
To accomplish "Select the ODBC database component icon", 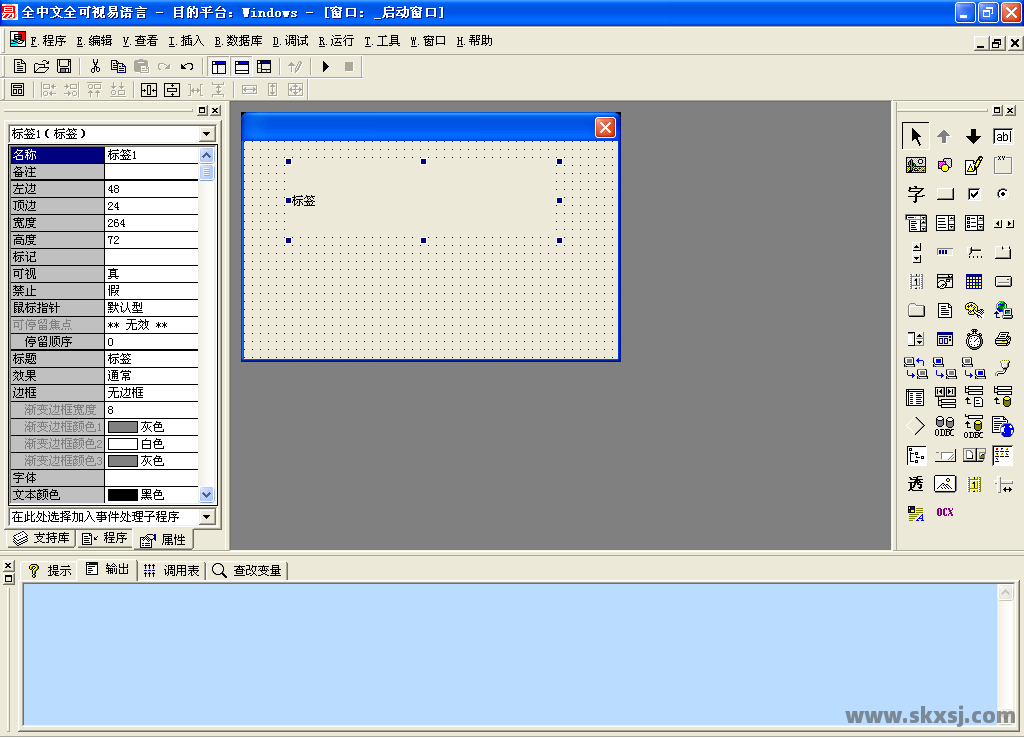I will pyautogui.click(x=945, y=427).
